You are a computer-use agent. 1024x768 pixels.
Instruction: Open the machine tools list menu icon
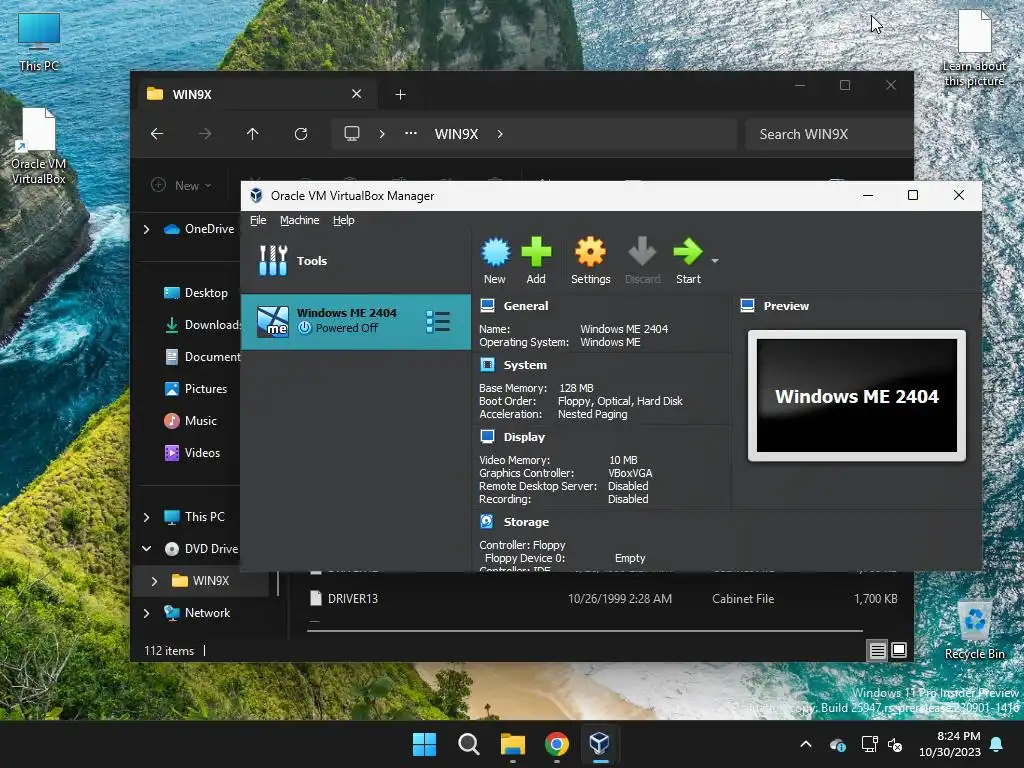click(x=438, y=321)
